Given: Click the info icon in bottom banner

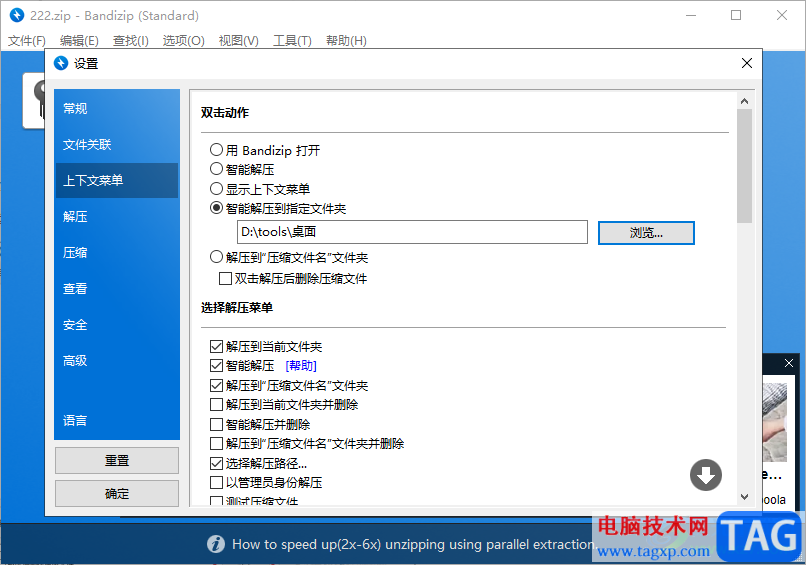Looking at the screenshot, I should pyautogui.click(x=216, y=544).
